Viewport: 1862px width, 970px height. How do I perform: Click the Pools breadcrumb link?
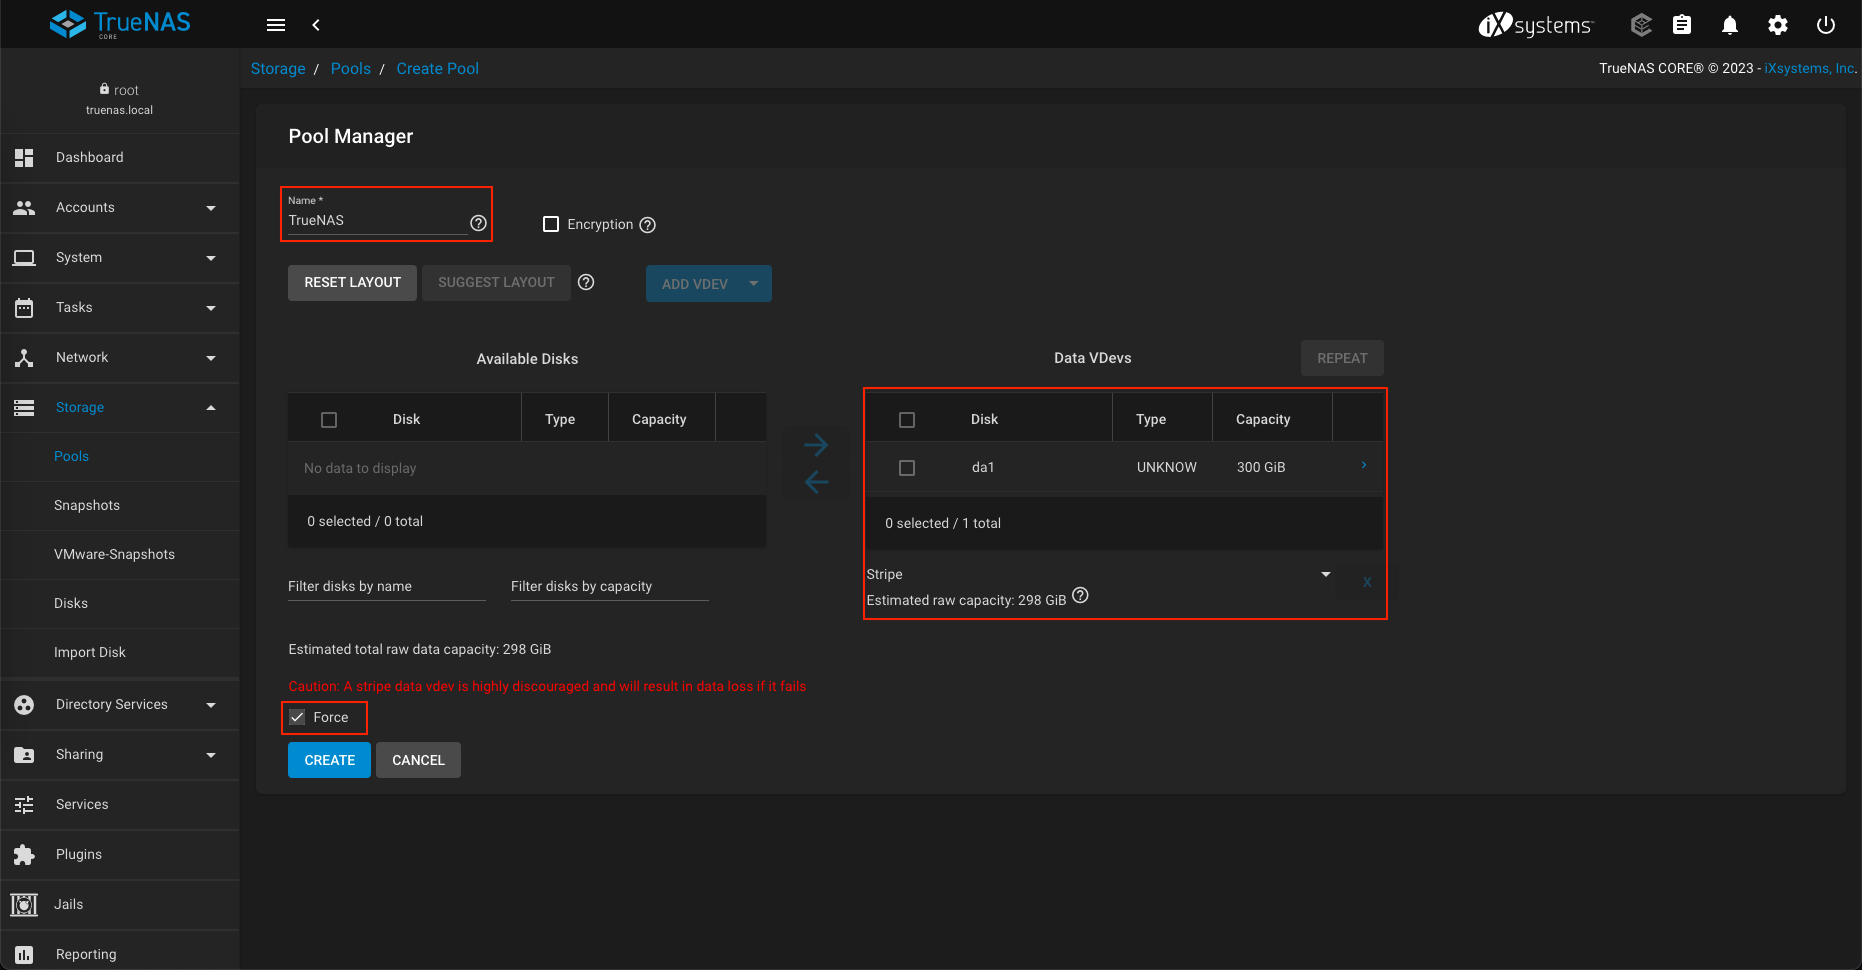[x=350, y=69]
